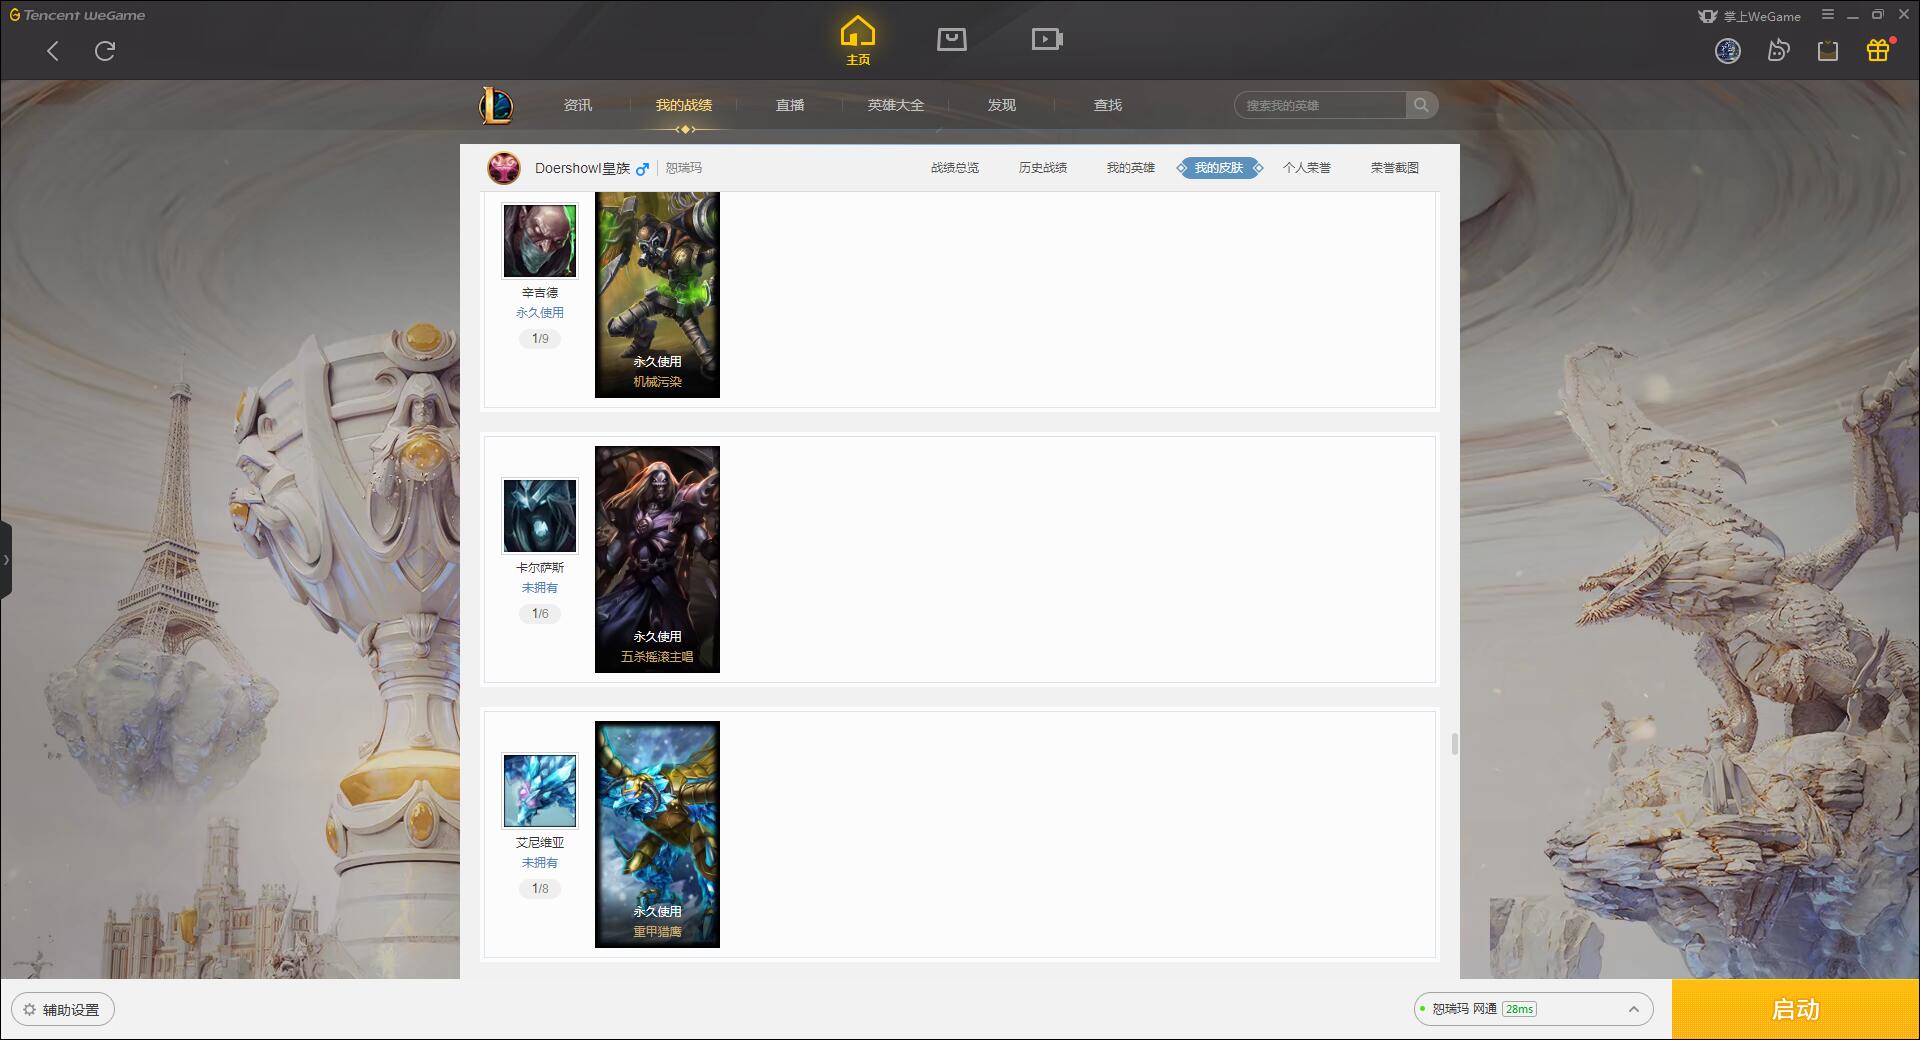1920x1040 pixels.
Task: Click the 28ms ping indicator
Action: (x=1519, y=1010)
